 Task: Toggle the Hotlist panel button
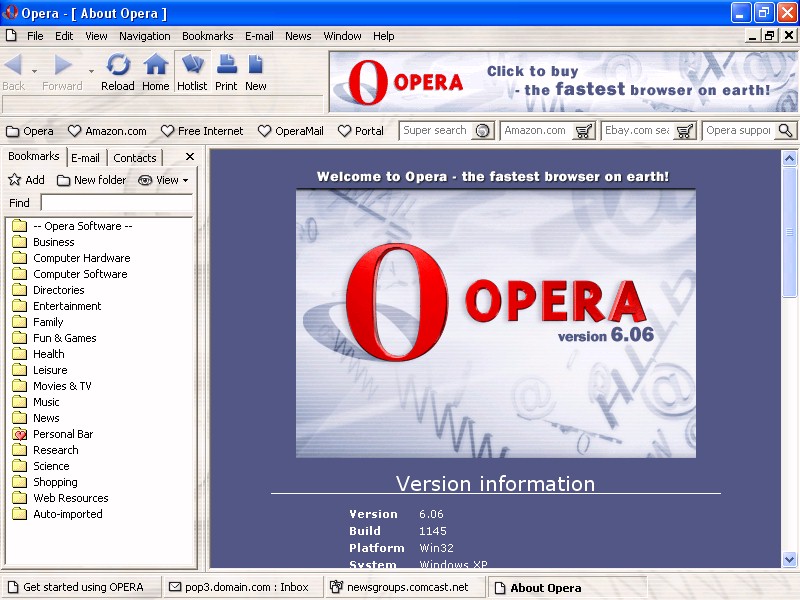(x=192, y=72)
